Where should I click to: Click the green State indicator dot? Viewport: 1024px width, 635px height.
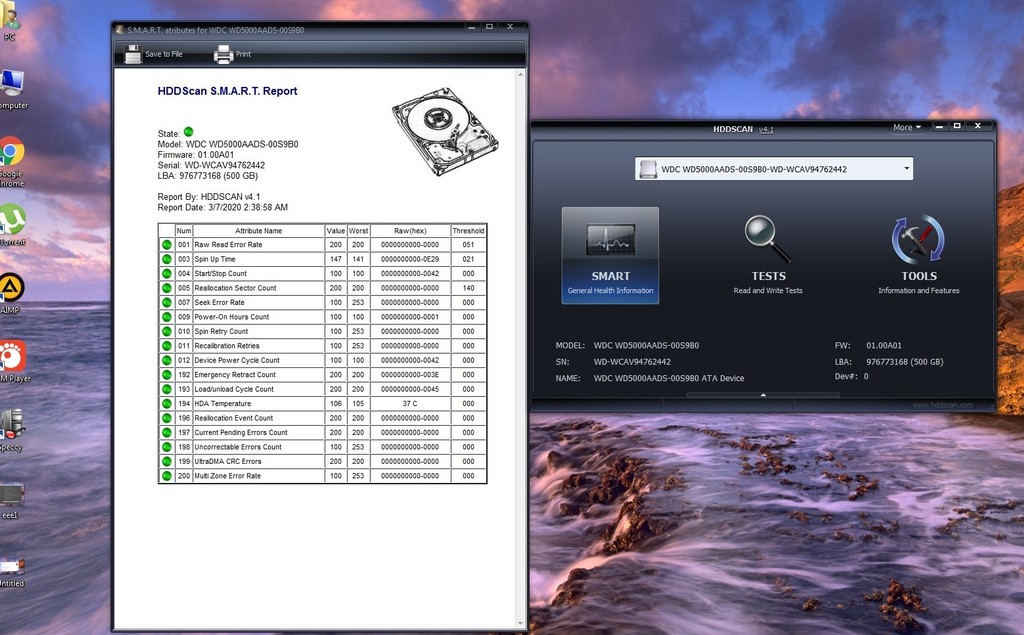point(189,132)
